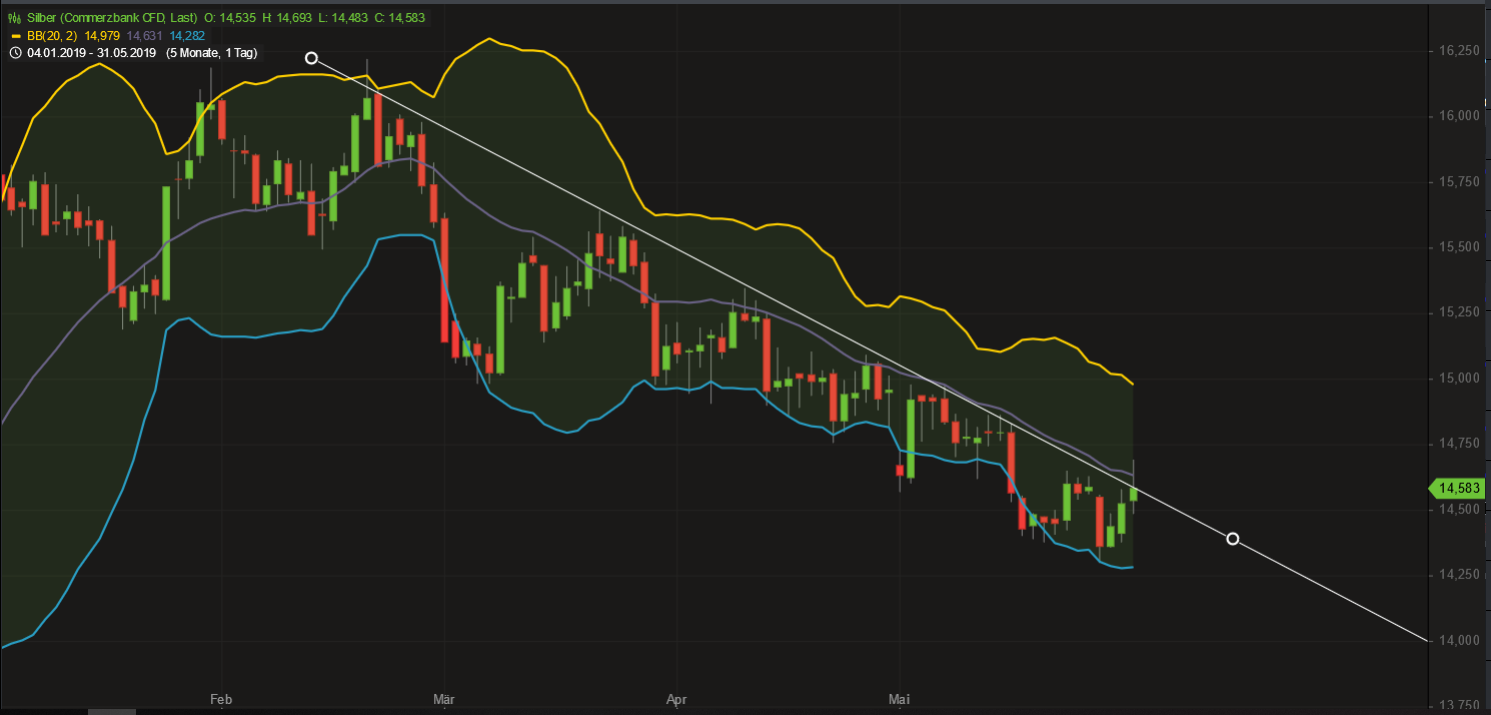Click the 15,250 price axis label
1491x715 pixels.
coord(1461,312)
